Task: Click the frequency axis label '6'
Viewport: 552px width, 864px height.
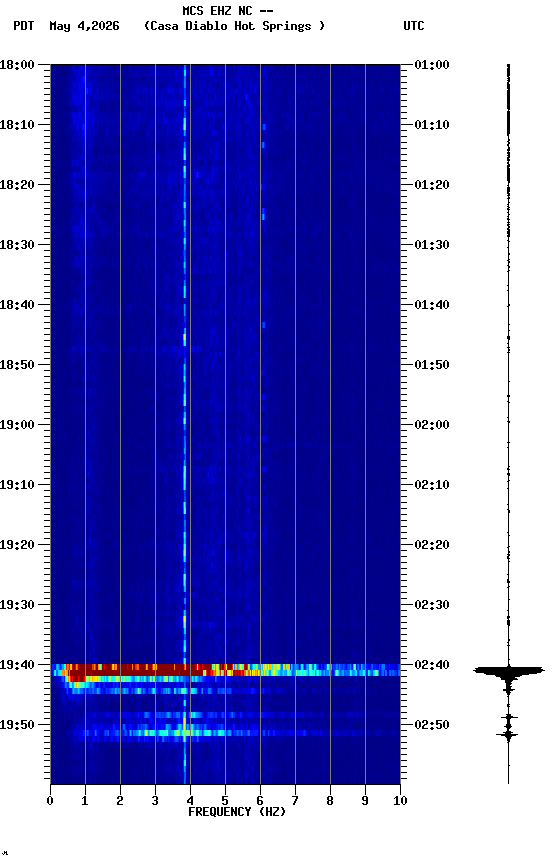Action: coord(260,801)
